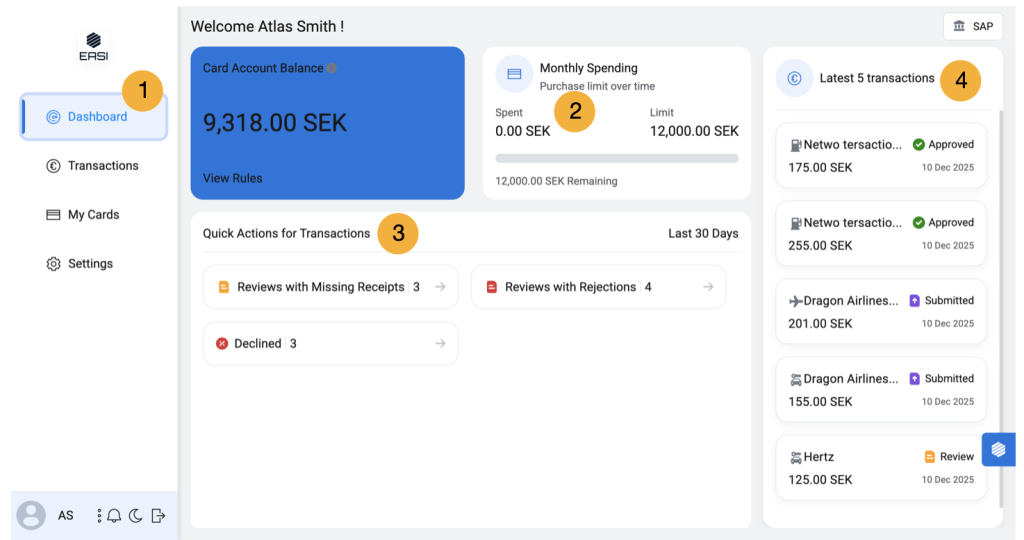The height and width of the screenshot is (540, 1024).
Task: Open the three-dot user menu
Action: [x=99, y=516]
